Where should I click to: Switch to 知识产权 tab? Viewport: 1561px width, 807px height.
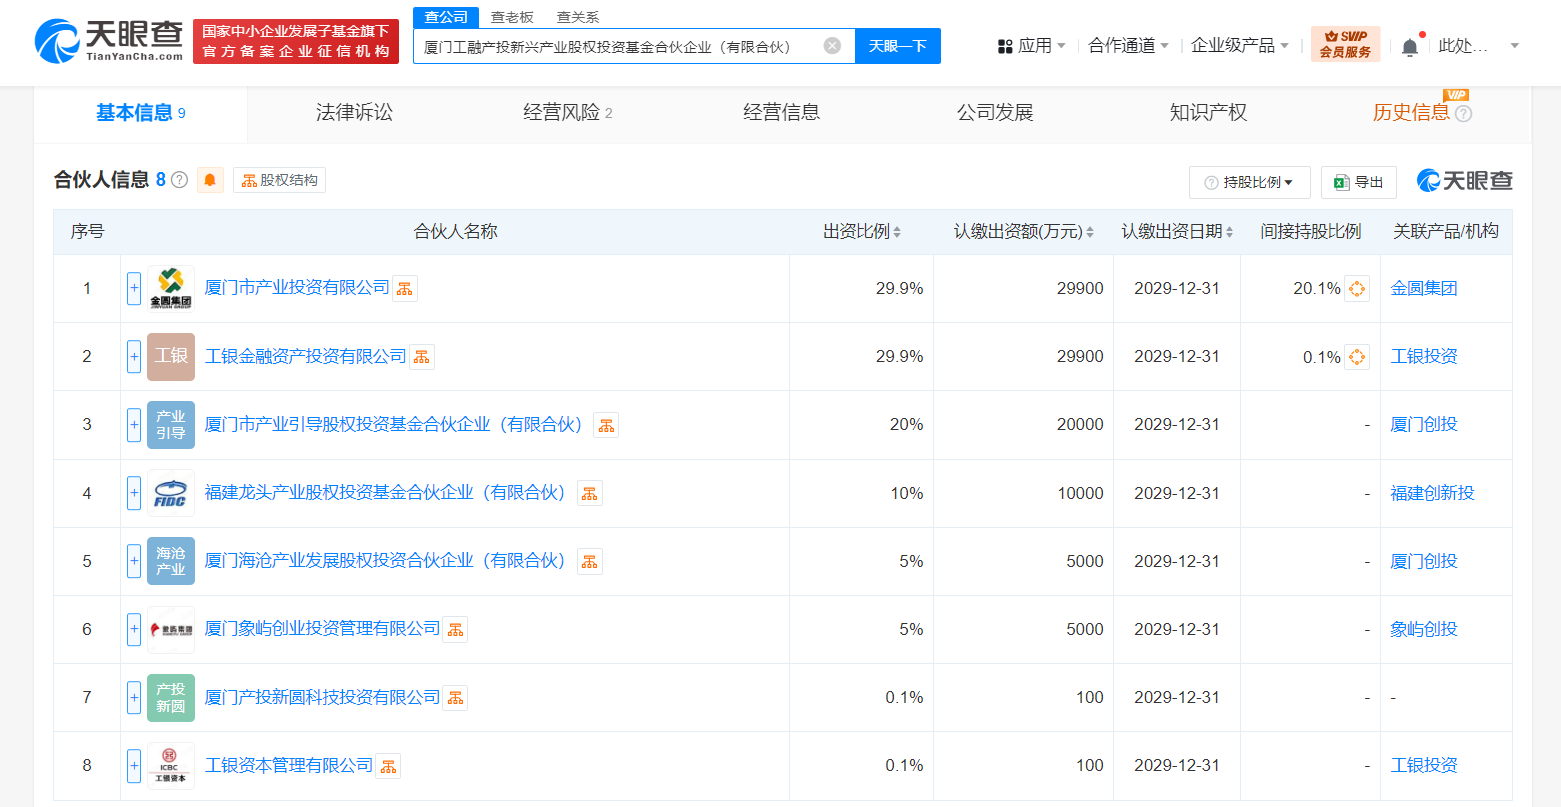coord(1208,113)
